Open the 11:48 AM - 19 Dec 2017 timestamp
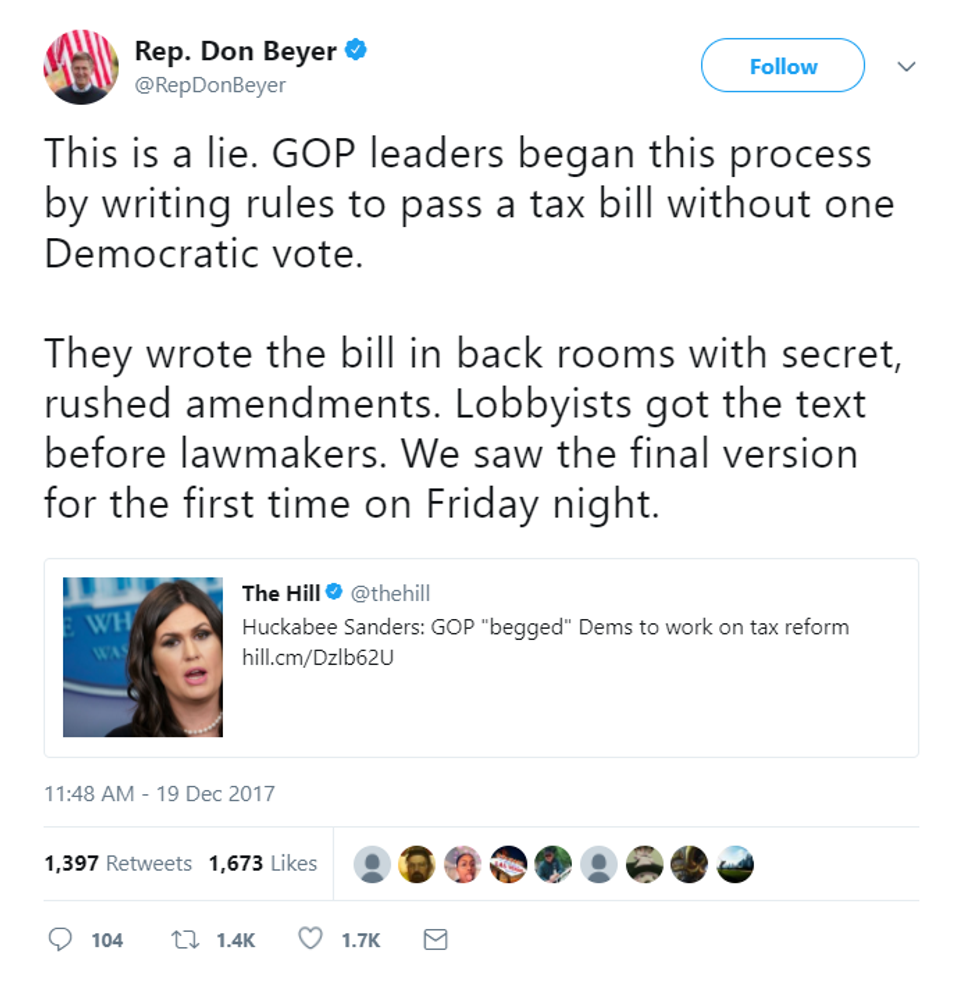This screenshot has width=980, height=986. (159, 794)
